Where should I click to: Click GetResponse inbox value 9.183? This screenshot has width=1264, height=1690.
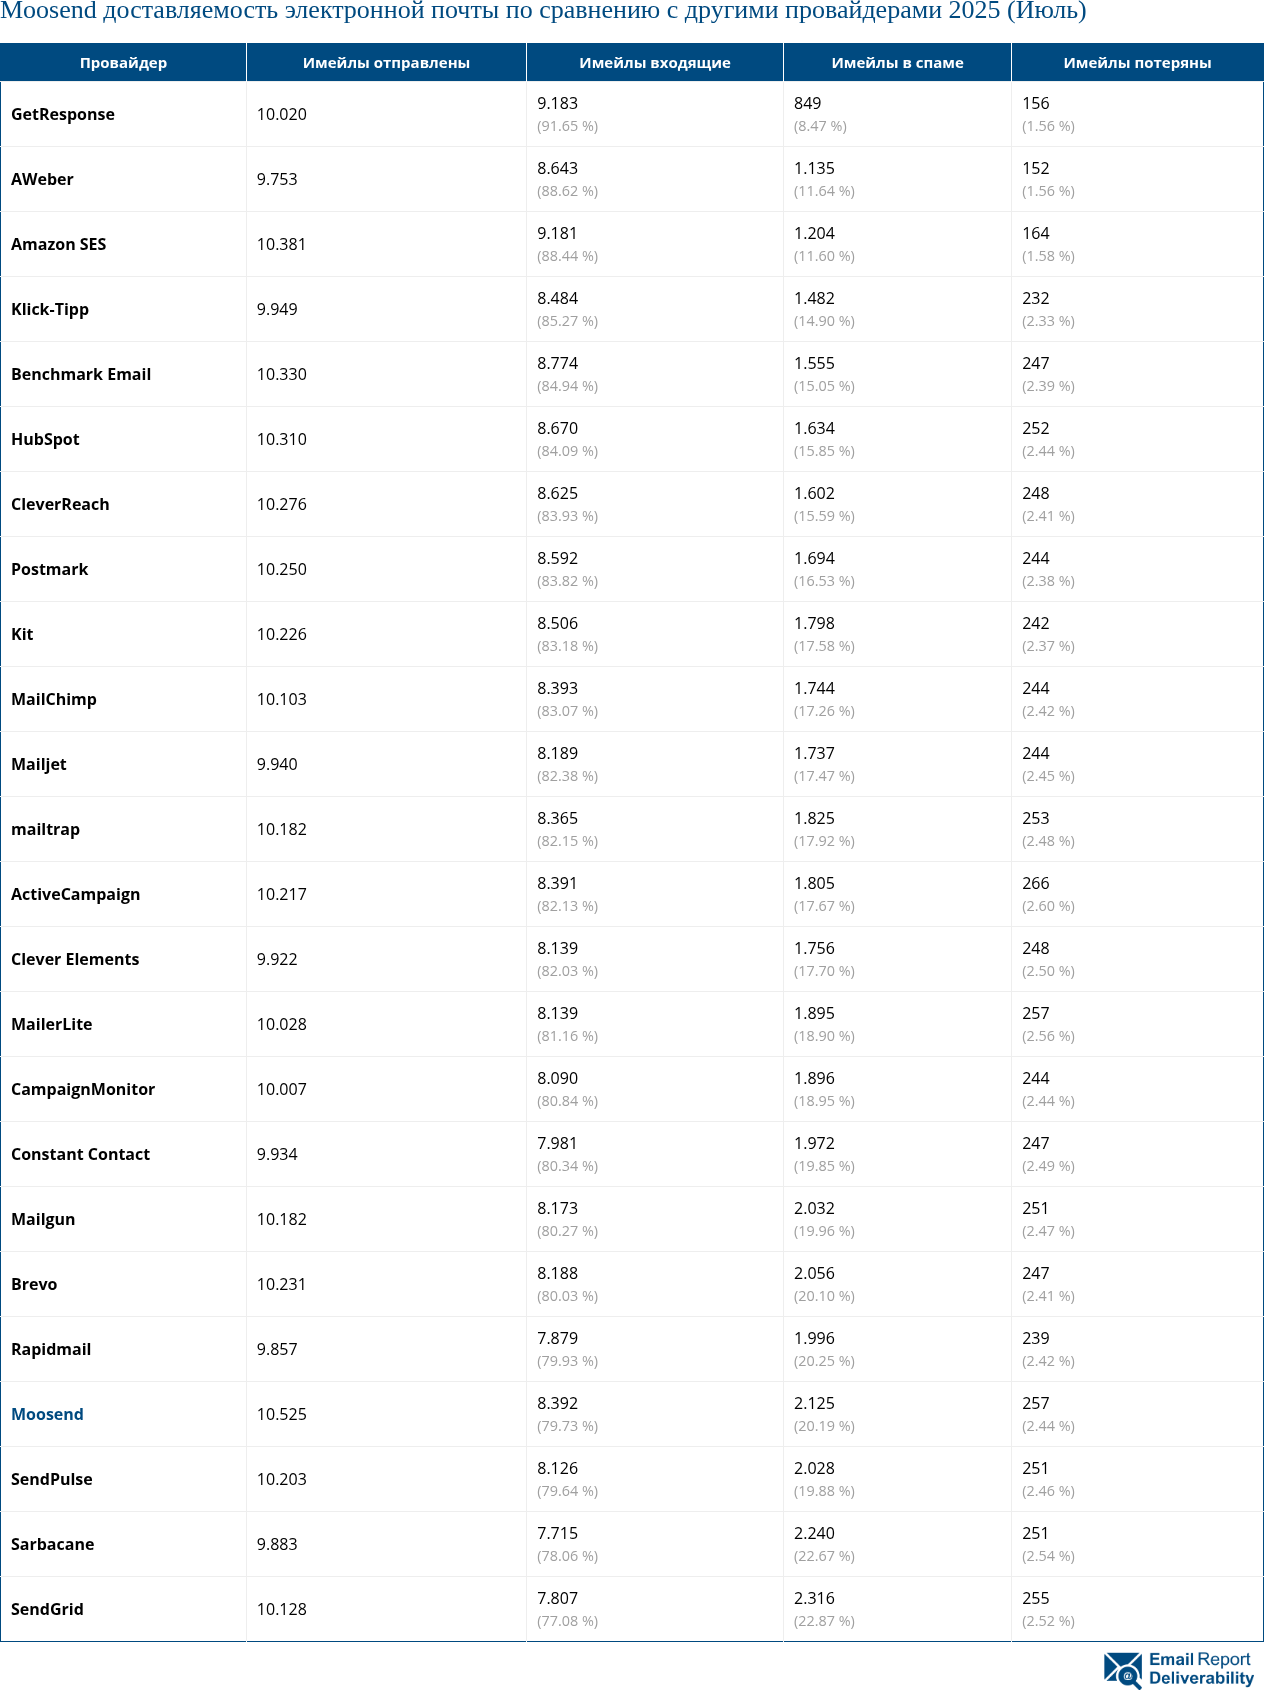[x=557, y=103]
